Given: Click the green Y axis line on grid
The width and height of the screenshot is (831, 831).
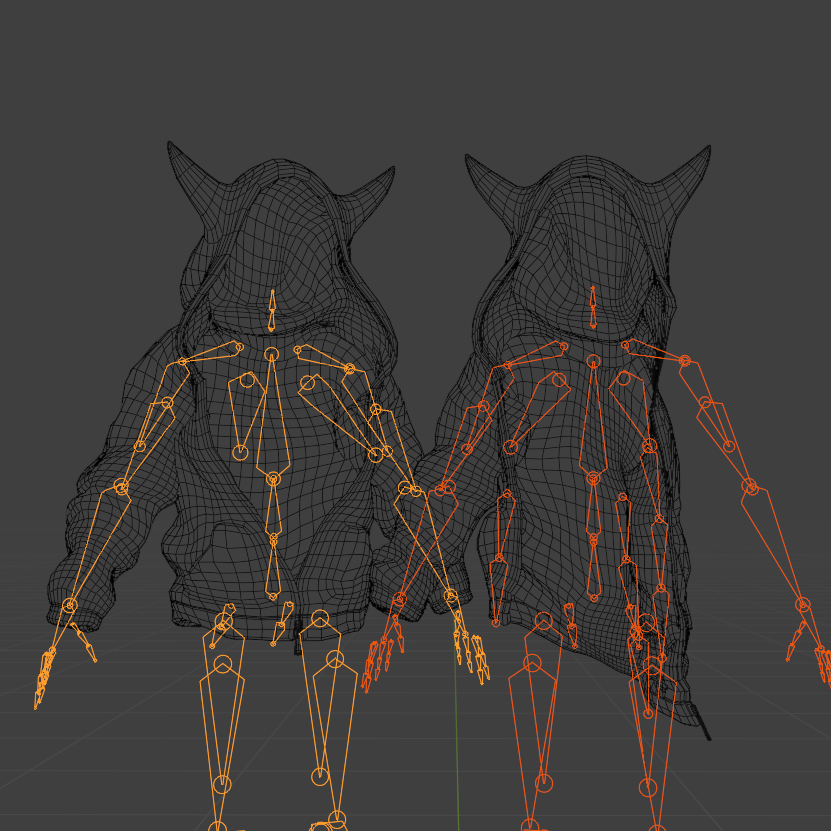Looking at the screenshot, I should click(x=456, y=742).
